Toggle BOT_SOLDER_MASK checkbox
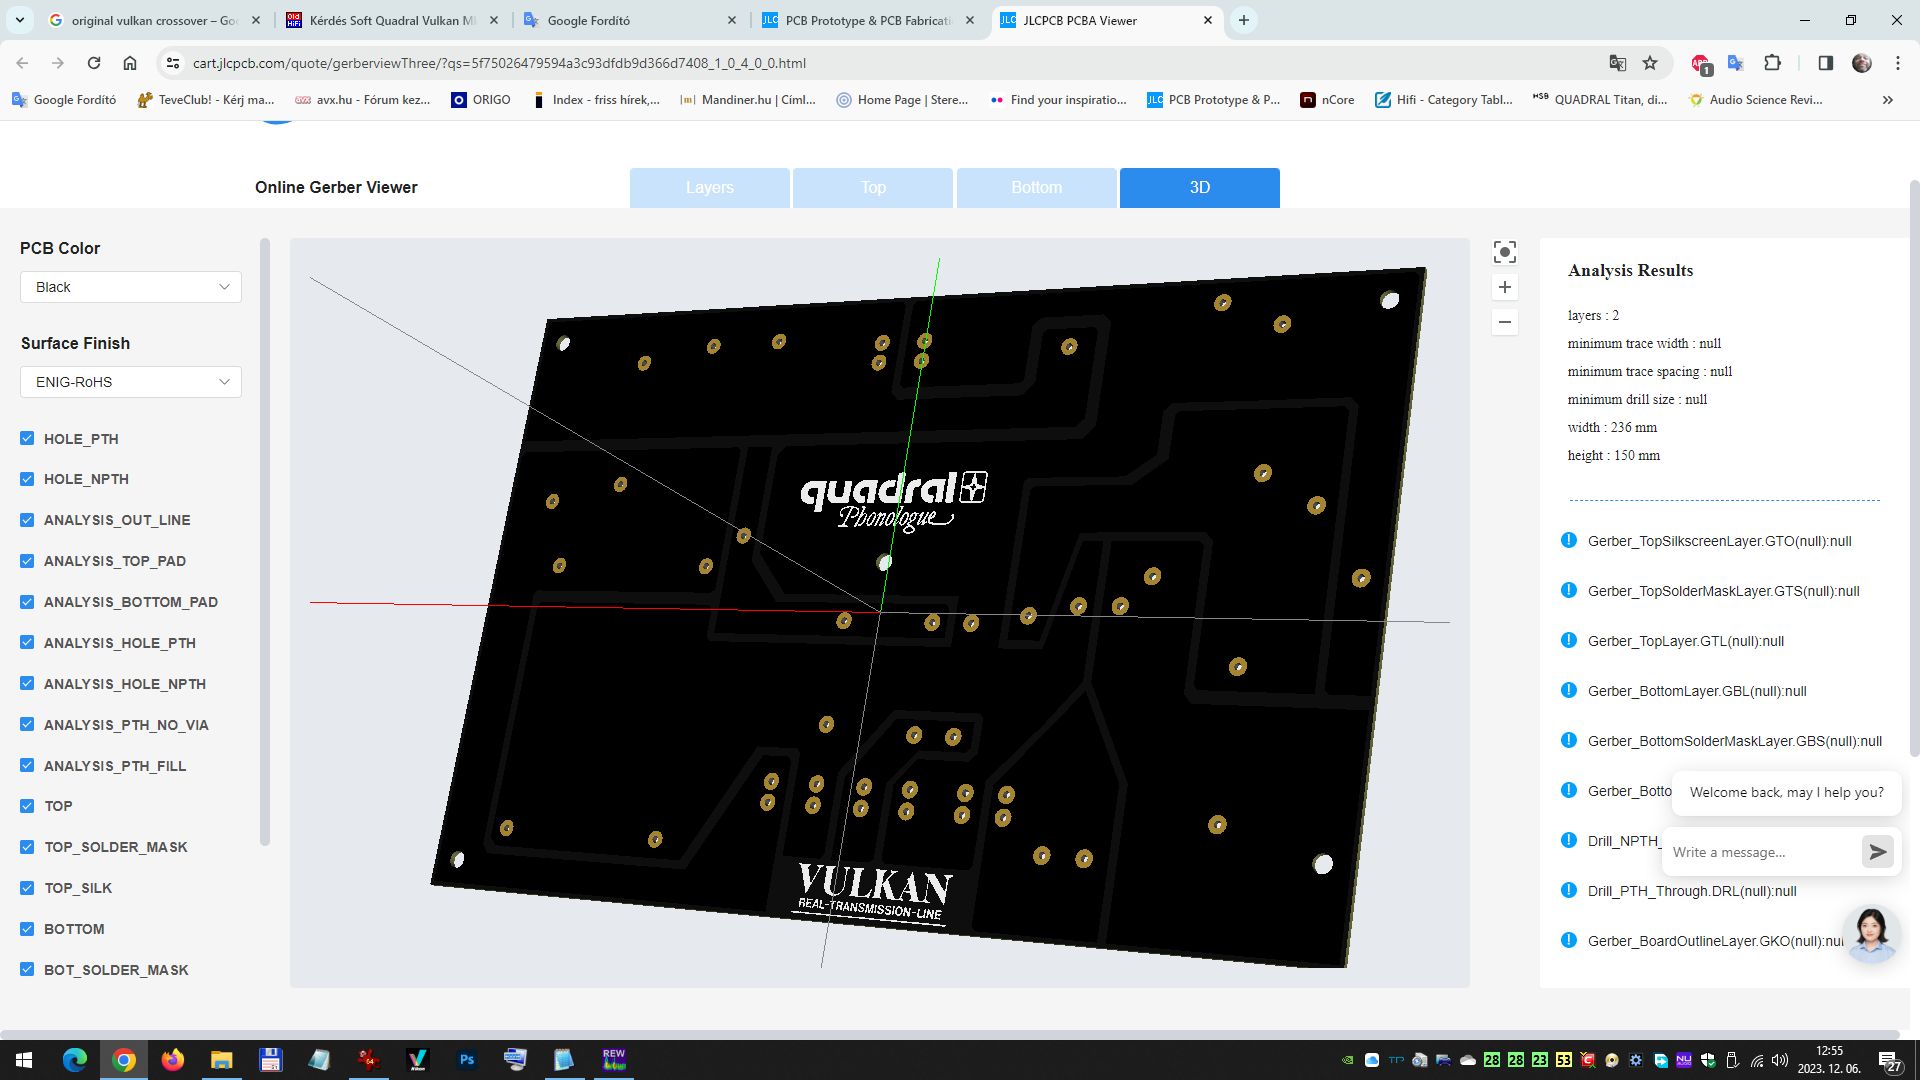This screenshot has width=1920, height=1080. pyautogui.click(x=27, y=969)
